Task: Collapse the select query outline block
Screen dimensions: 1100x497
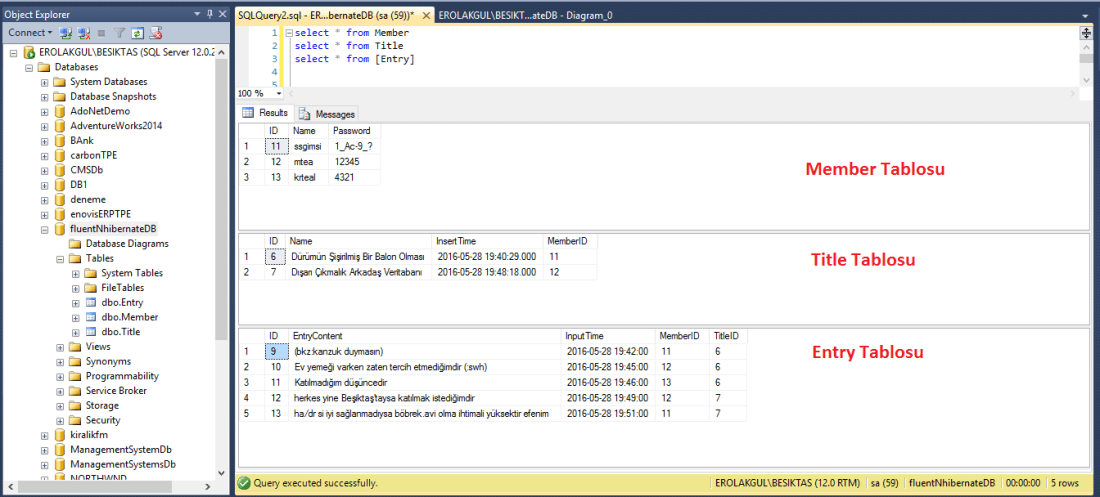Action: point(288,33)
